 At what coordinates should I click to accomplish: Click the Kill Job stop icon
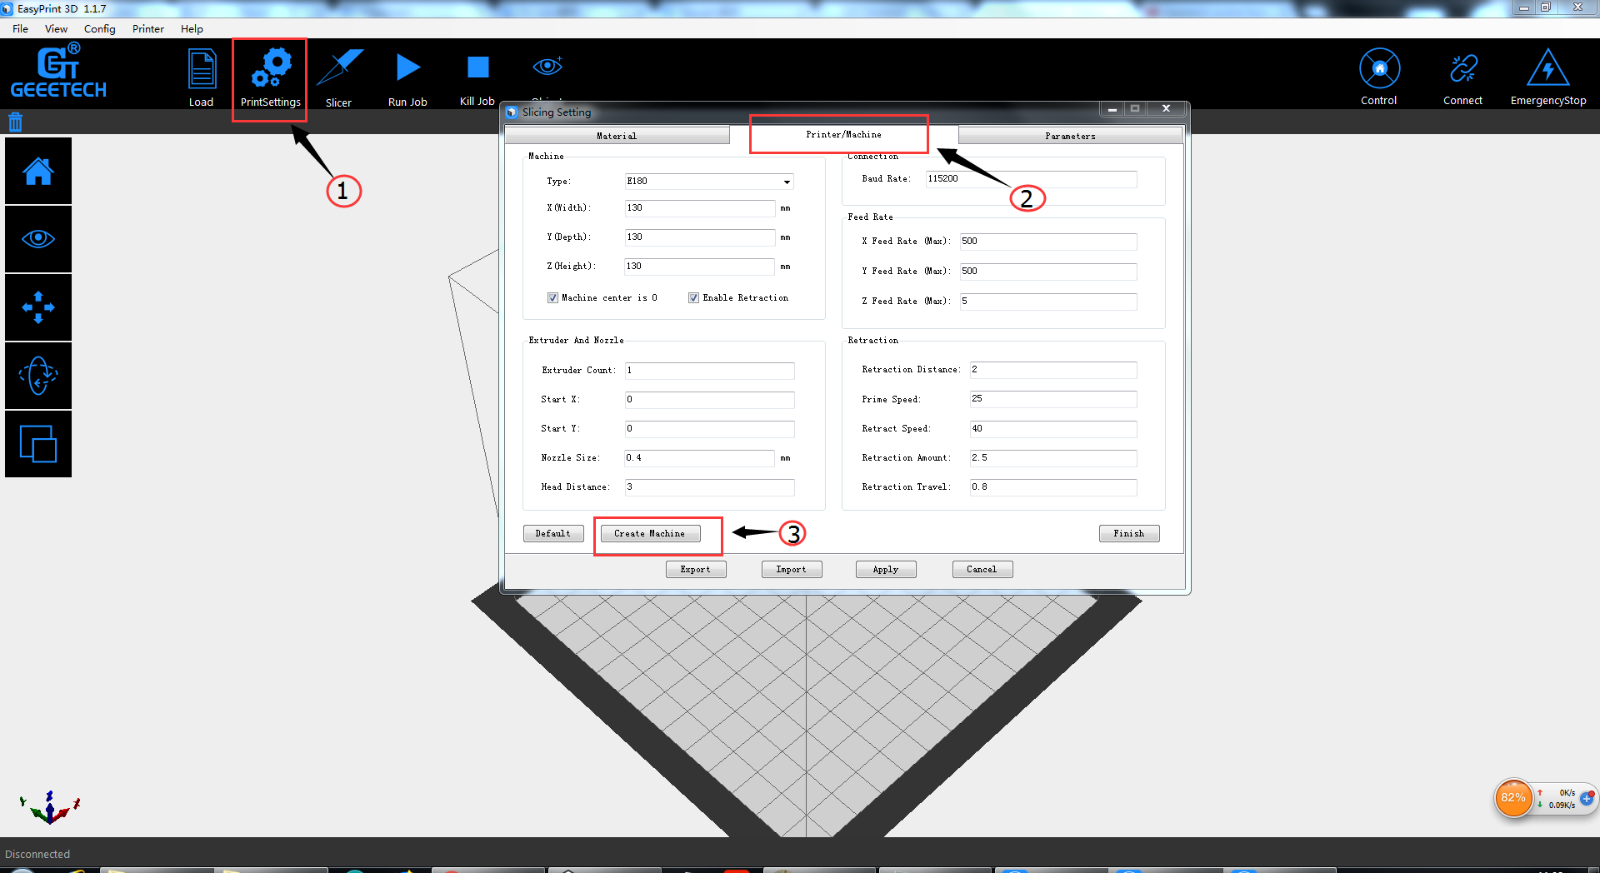coord(478,68)
